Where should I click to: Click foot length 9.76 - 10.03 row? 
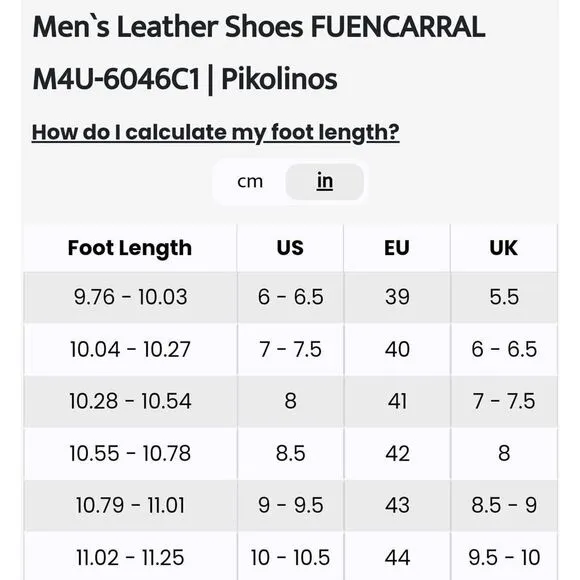(290, 297)
